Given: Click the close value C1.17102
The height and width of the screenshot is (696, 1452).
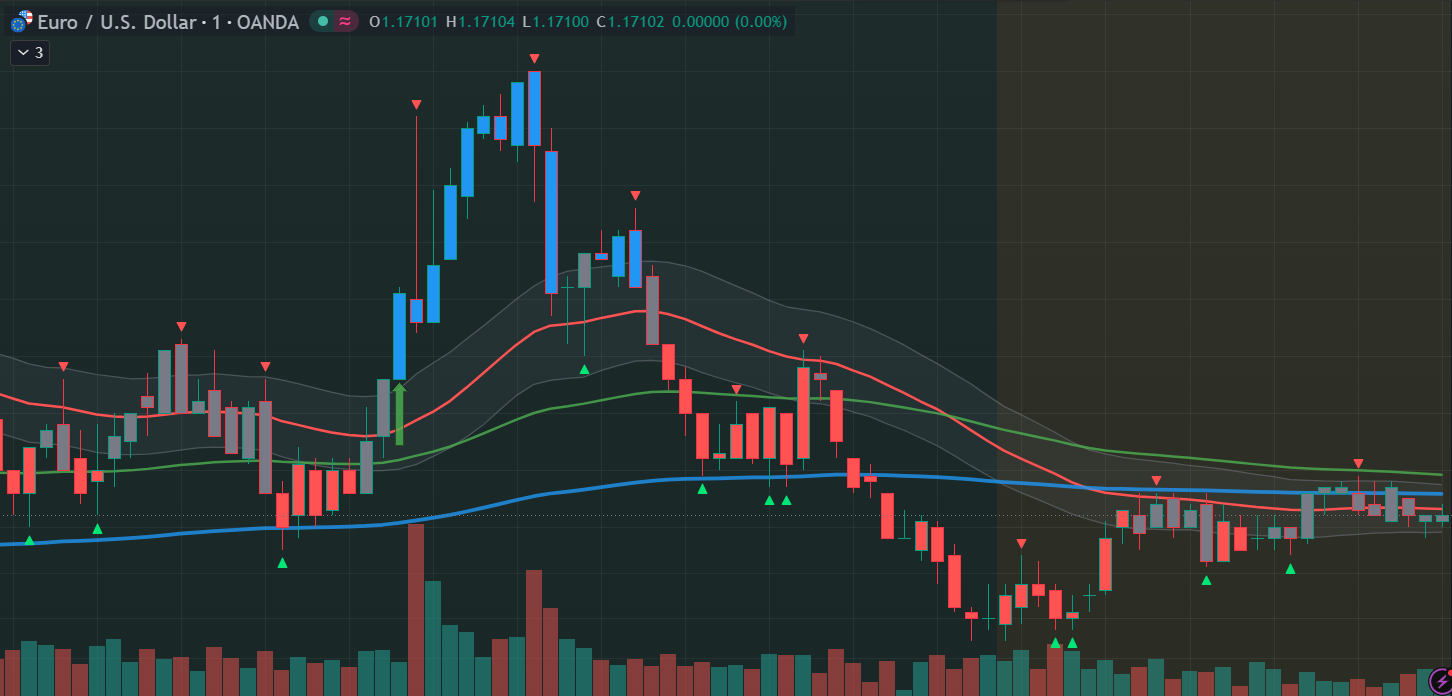Looking at the screenshot, I should 629,21.
